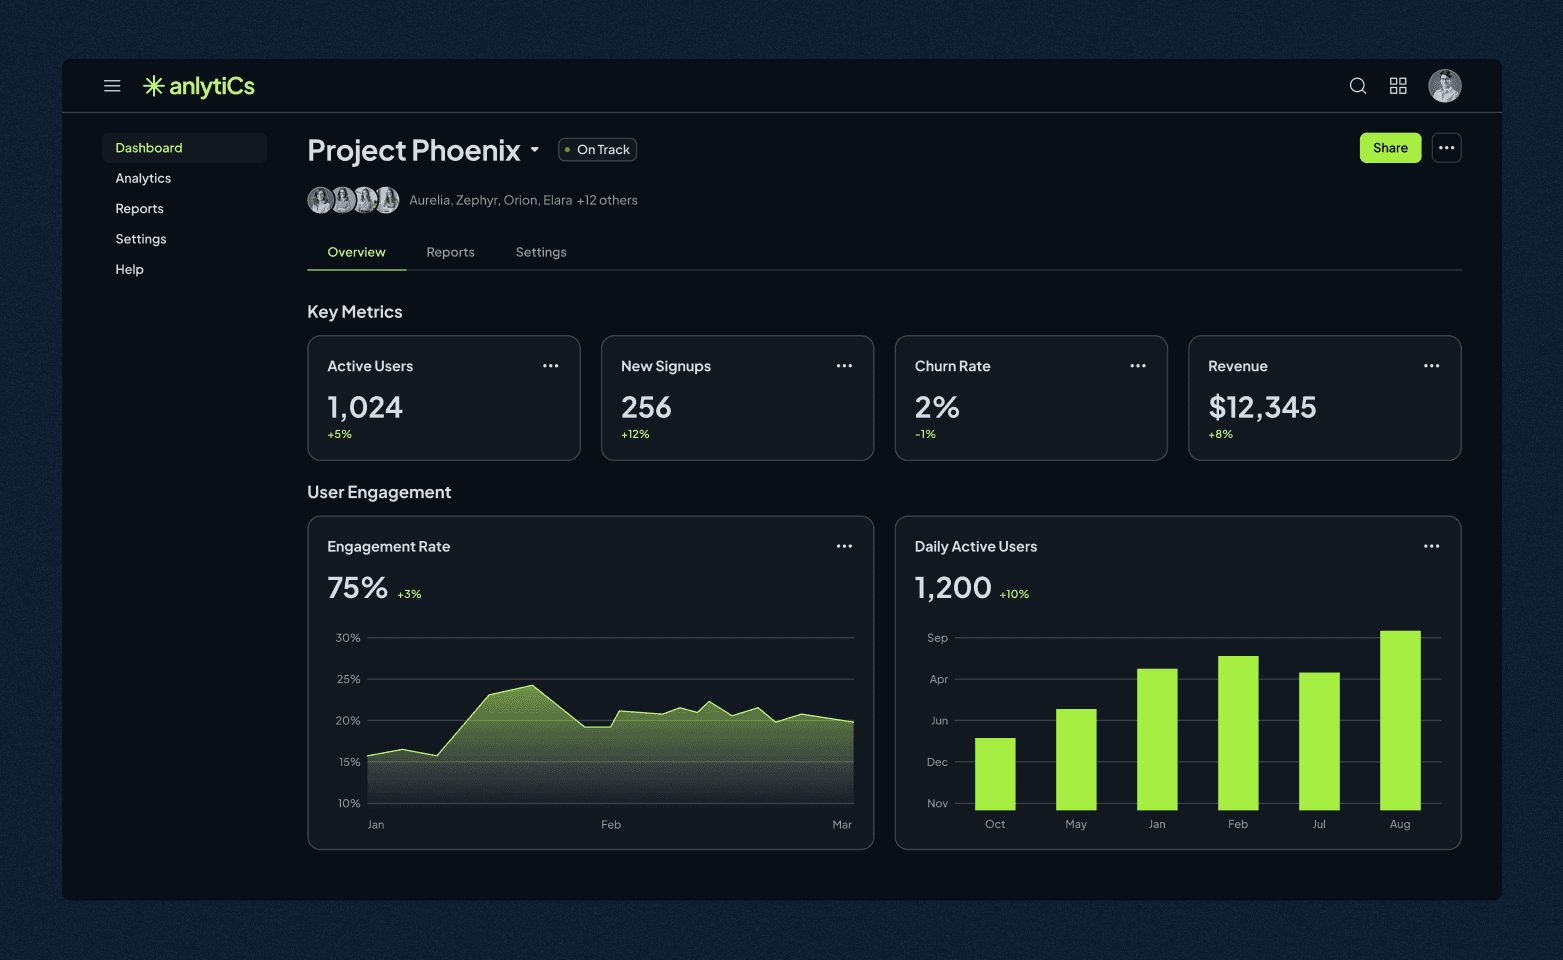Select the Aug bar in the chart

[x=1400, y=720]
